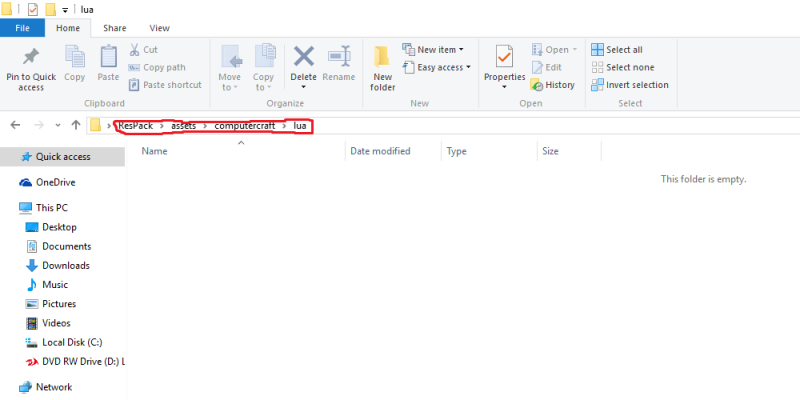Open the recent locations dropdown
This screenshot has width=800, height=400.
(58, 126)
